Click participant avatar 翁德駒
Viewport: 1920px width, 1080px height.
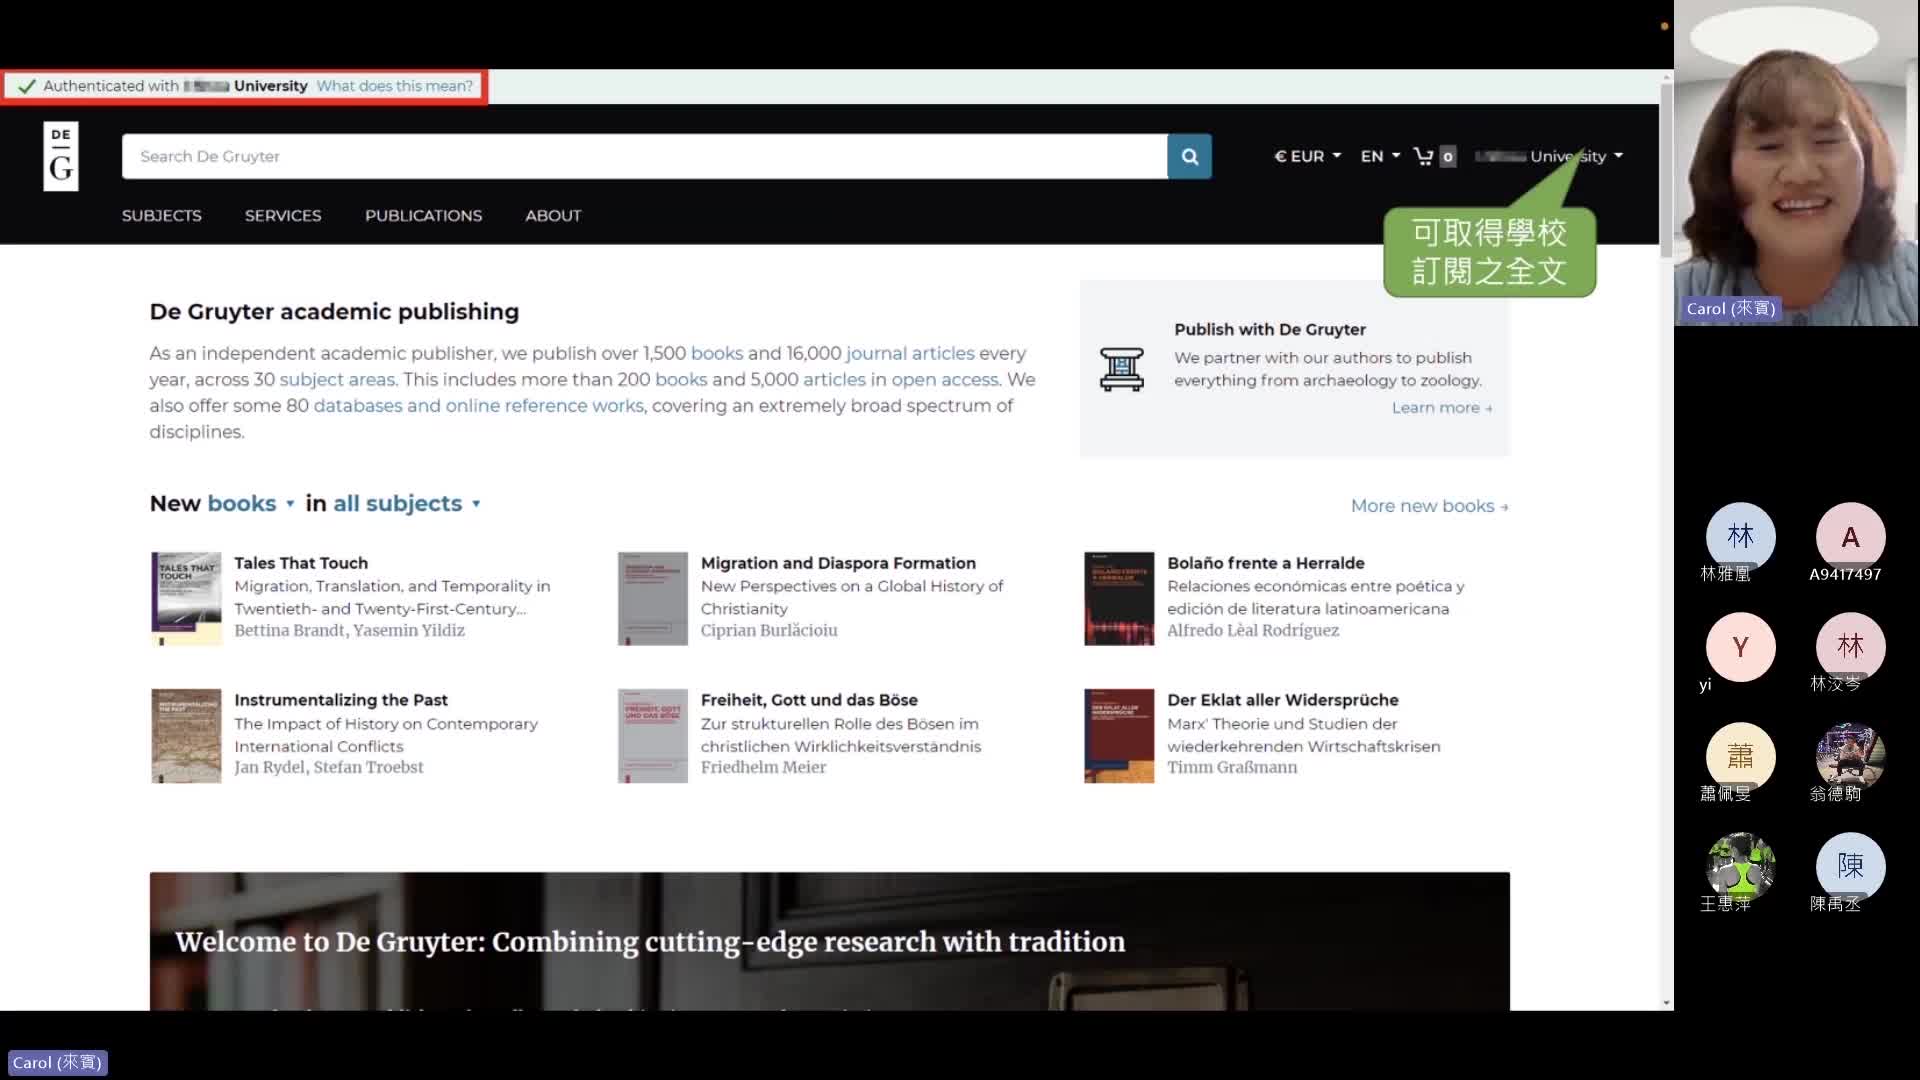pyautogui.click(x=1850, y=757)
